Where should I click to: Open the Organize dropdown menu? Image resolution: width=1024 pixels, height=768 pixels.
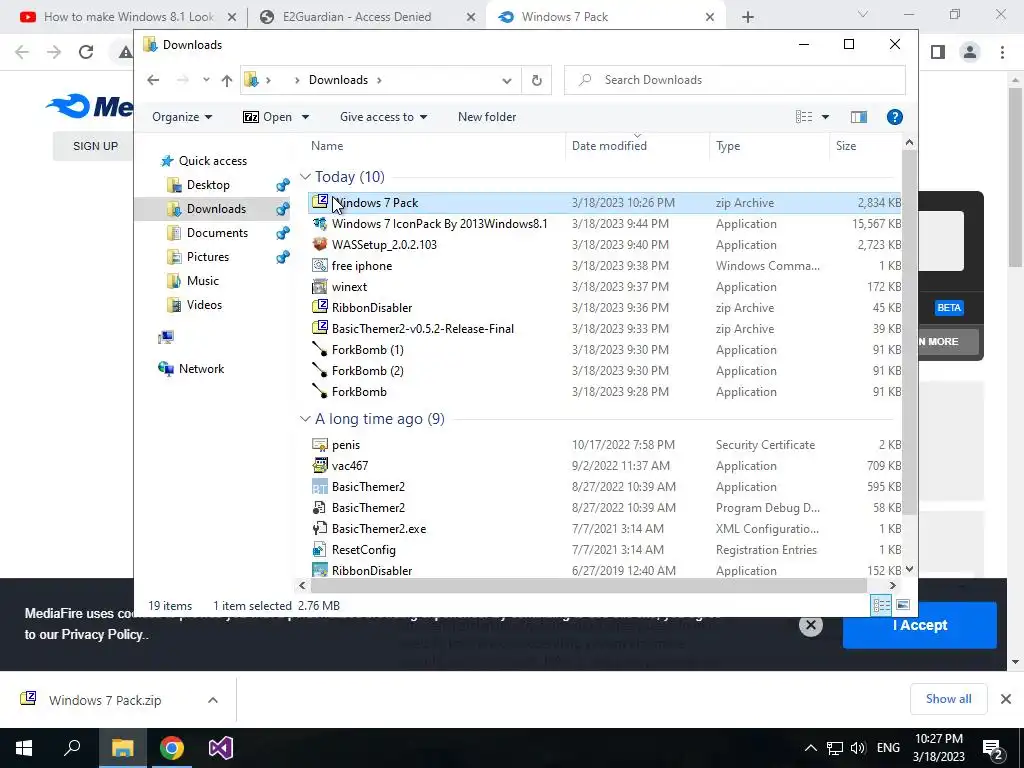[182, 117]
